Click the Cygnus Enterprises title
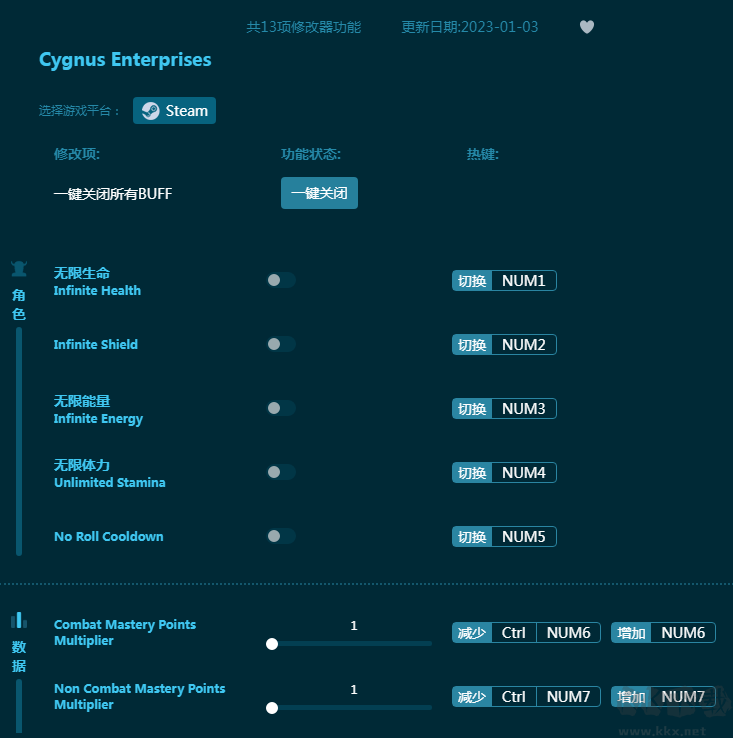 pyautogui.click(x=125, y=60)
